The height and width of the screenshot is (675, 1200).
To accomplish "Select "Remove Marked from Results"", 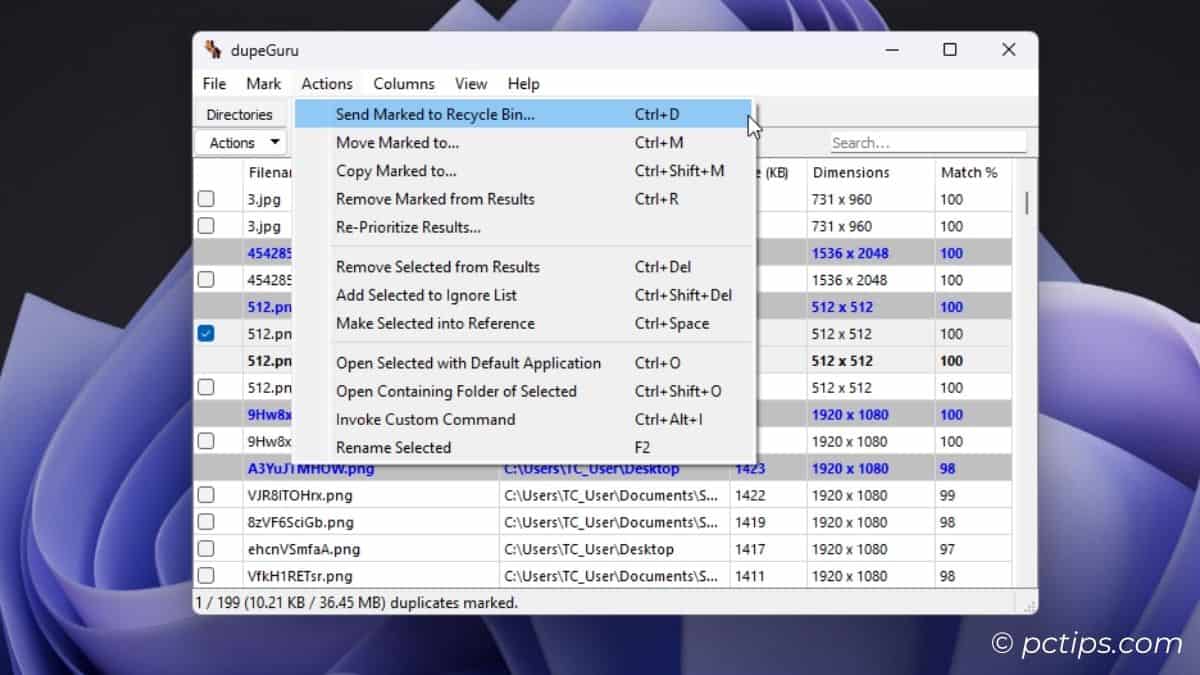I will 435,199.
